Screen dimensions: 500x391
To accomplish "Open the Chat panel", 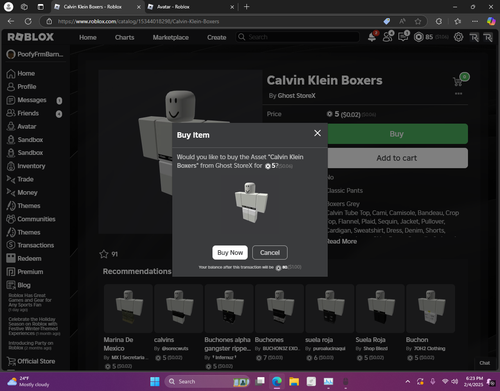I will (x=485, y=363).
